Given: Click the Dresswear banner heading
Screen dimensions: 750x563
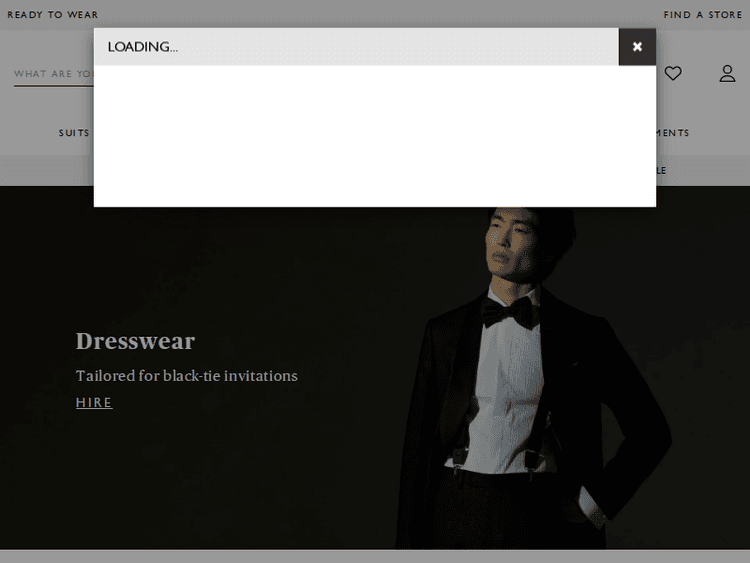Looking at the screenshot, I should [x=135, y=341].
